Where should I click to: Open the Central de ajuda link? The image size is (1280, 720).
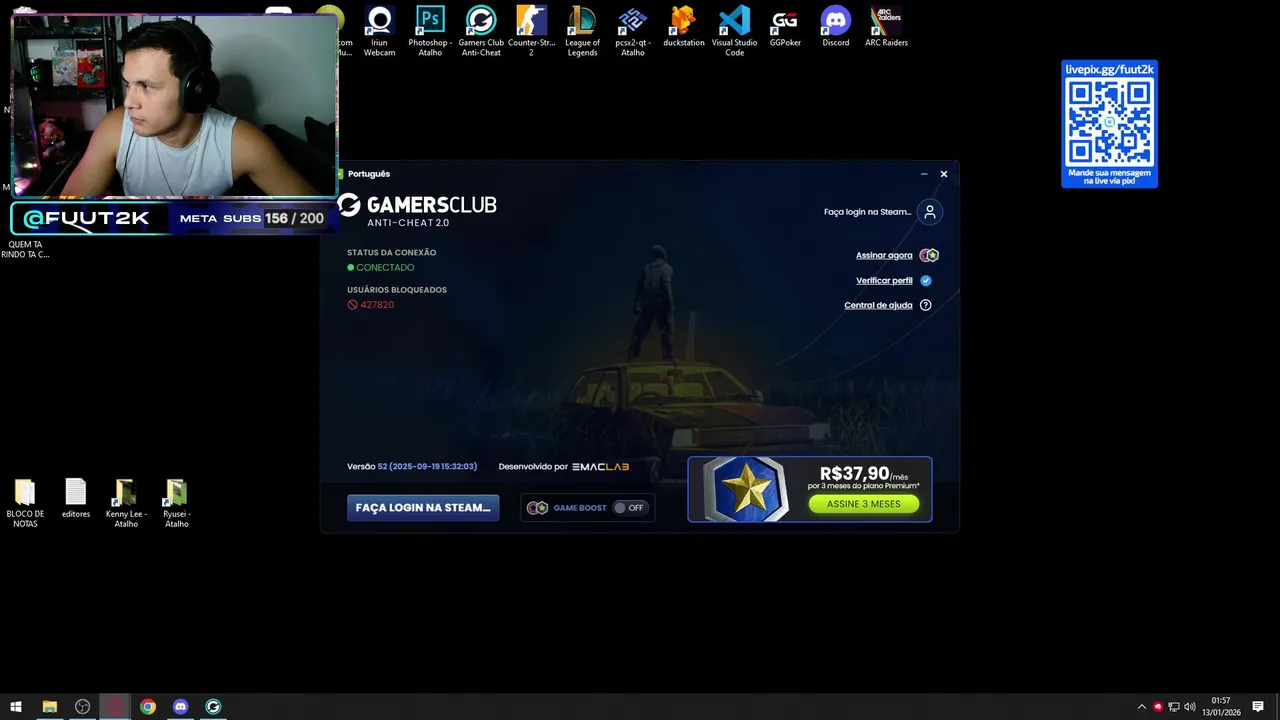(878, 305)
